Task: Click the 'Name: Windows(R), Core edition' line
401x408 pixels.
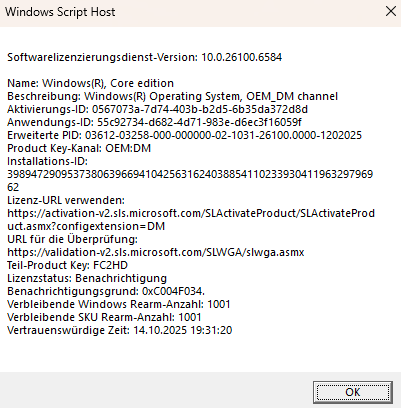Action: click(90, 83)
